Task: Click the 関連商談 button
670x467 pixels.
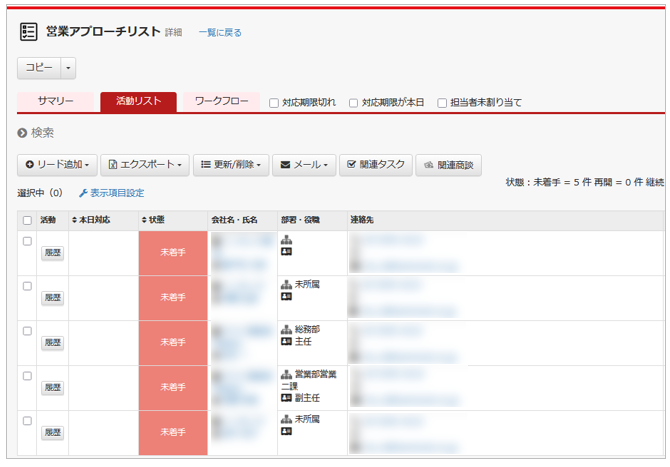Action: pos(449,165)
